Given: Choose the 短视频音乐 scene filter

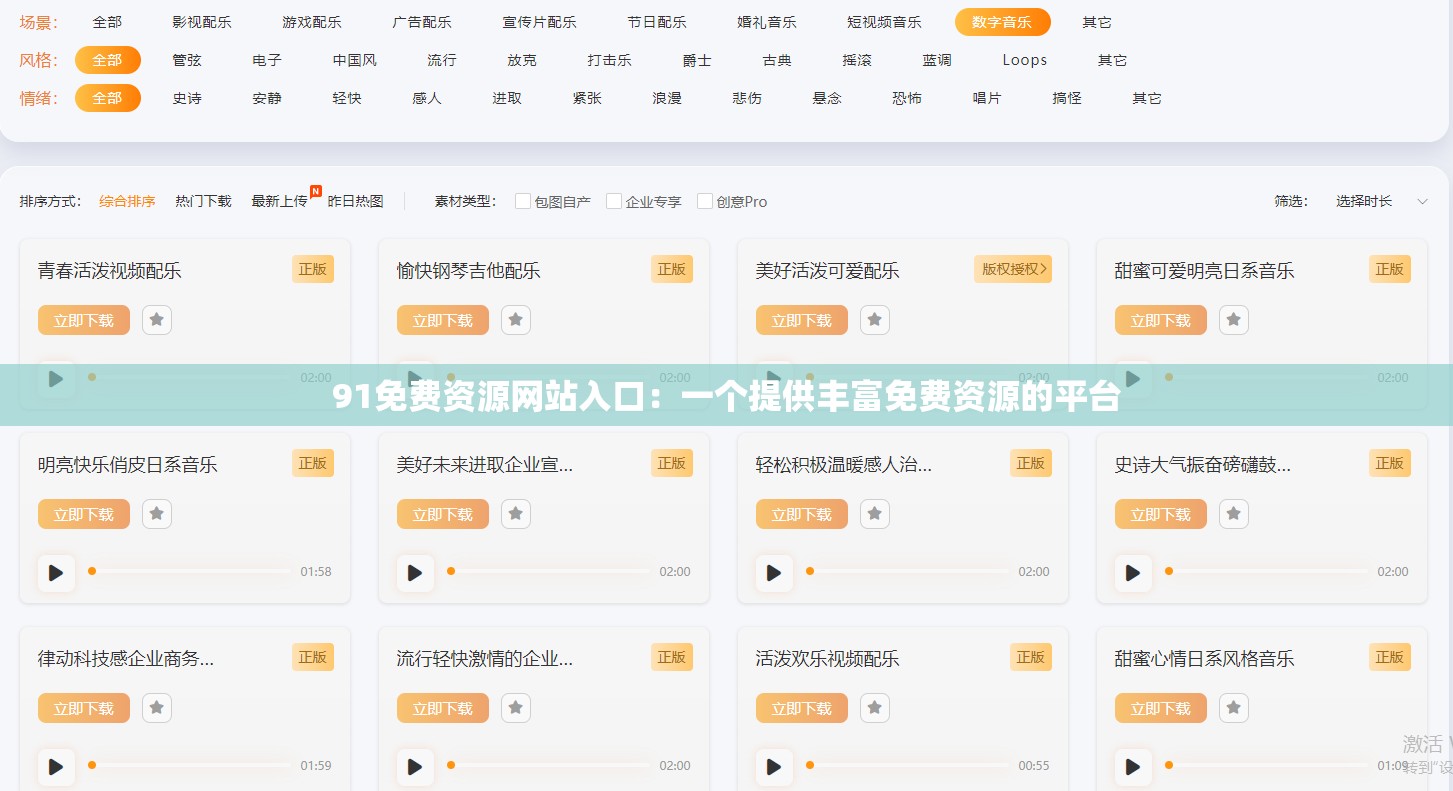Looking at the screenshot, I should (x=884, y=22).
